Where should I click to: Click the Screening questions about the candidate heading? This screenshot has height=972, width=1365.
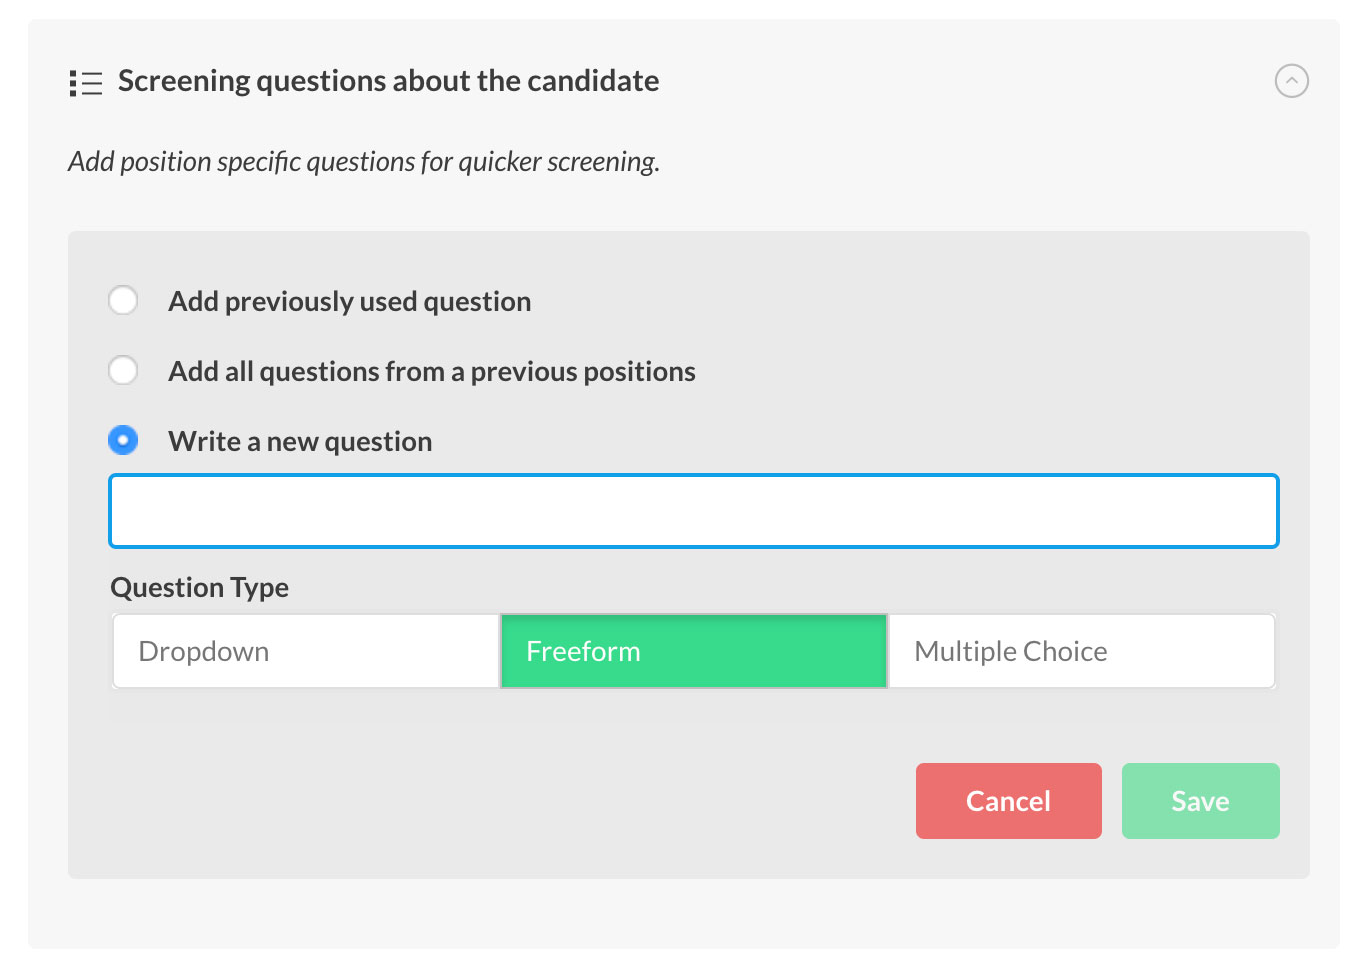(x=388, y=81)
